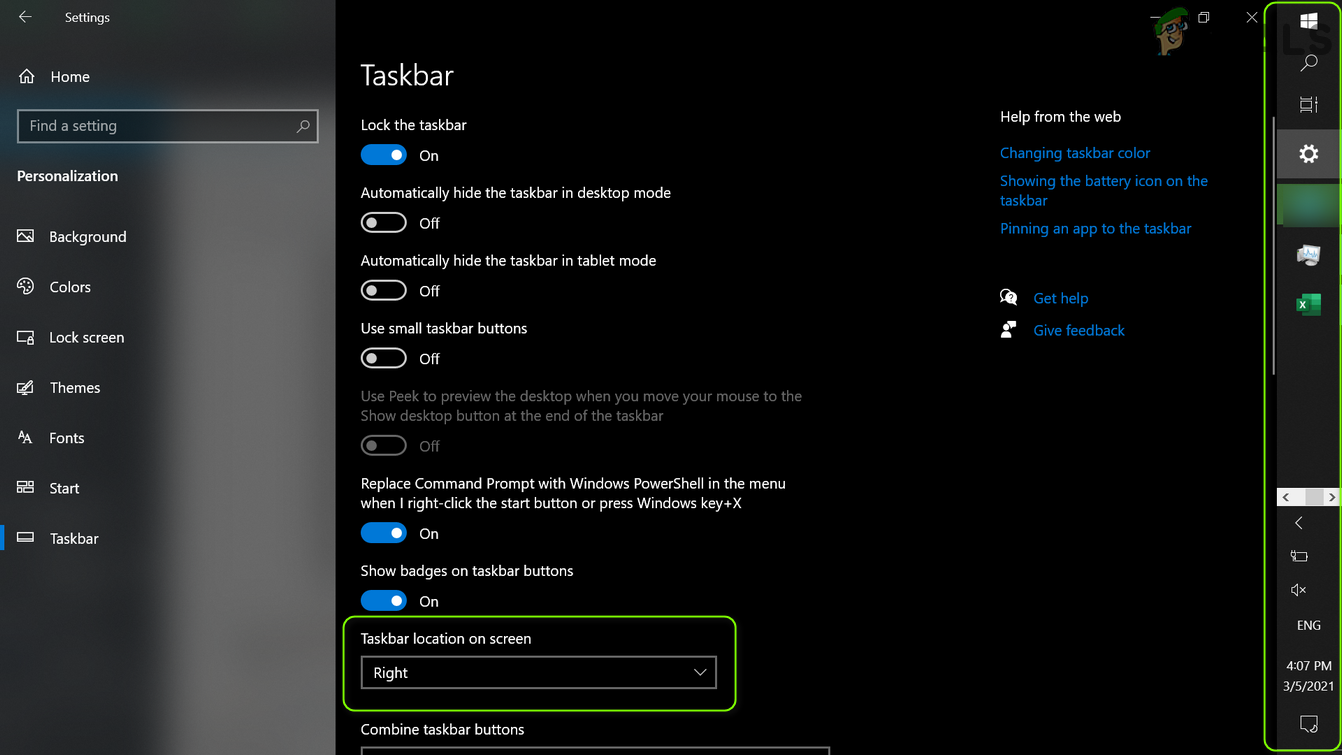
Task: Open Task View from the taskbar
Action: point(1308,105)
